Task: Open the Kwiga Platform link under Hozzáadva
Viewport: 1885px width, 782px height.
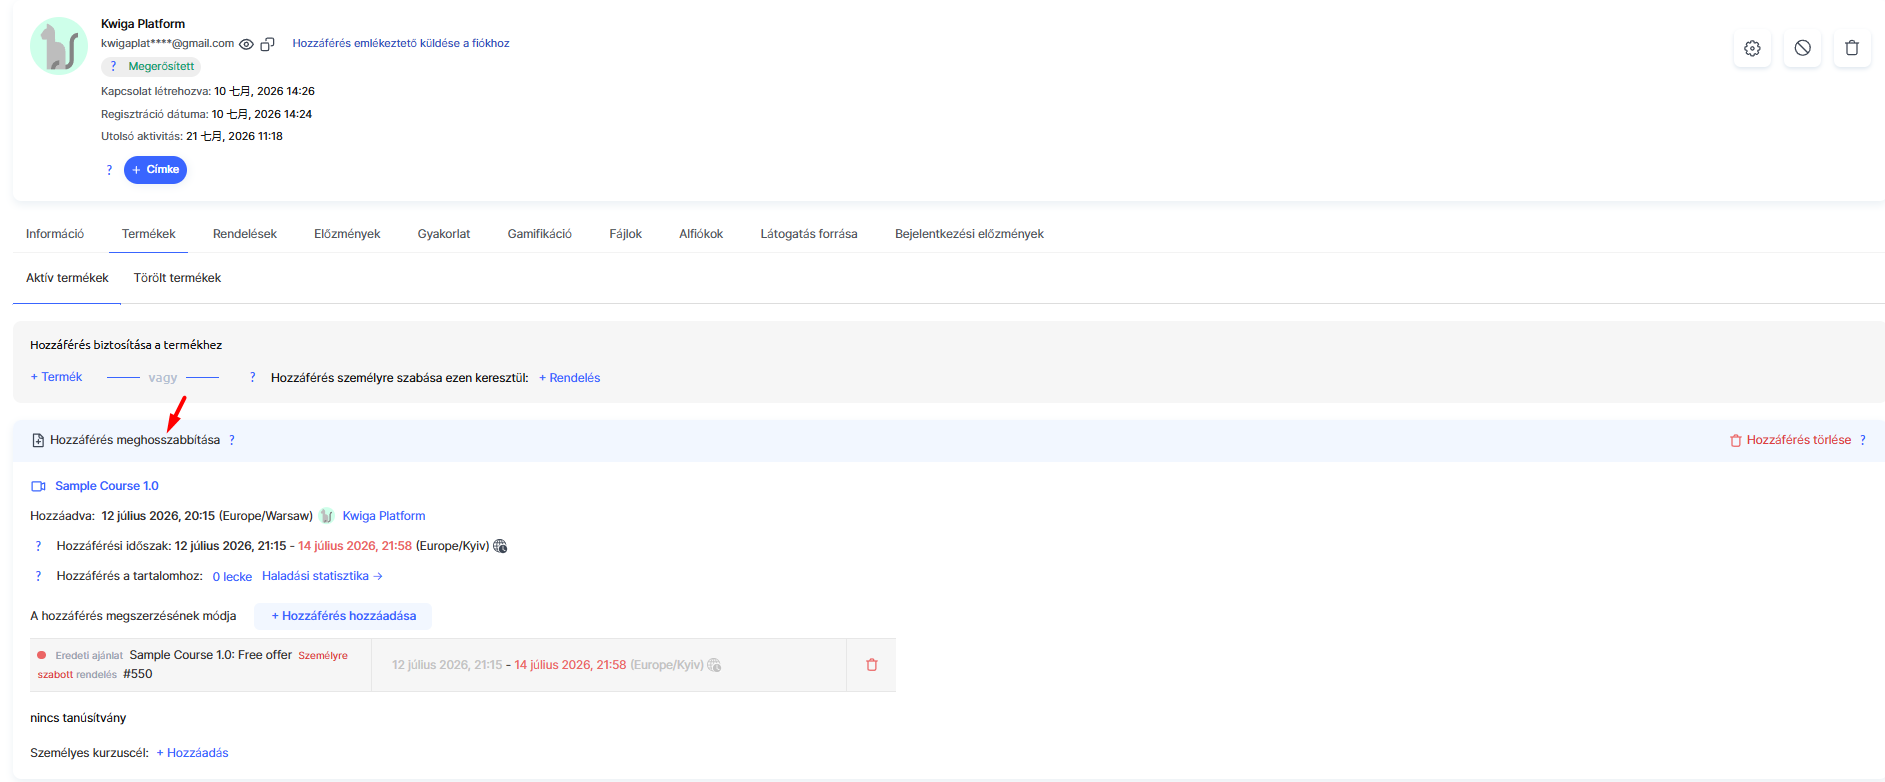Action: point(384,516)
